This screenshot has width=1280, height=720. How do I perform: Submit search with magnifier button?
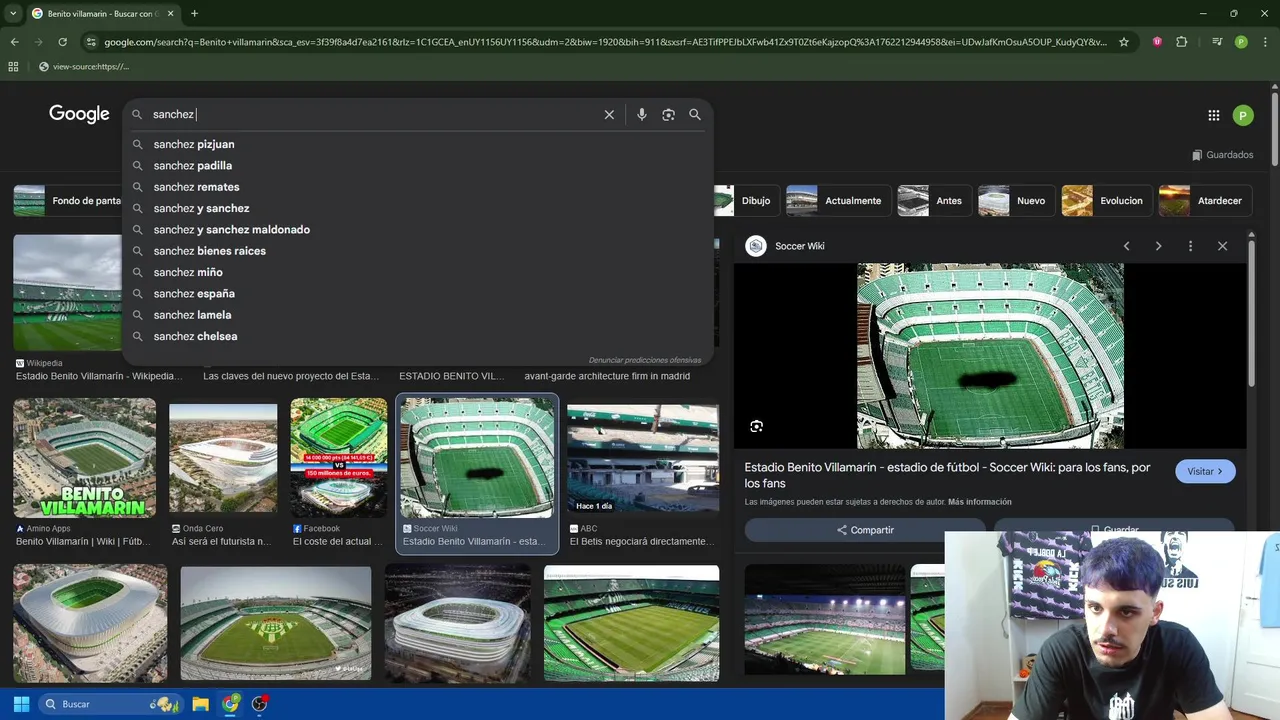[695, 115]
